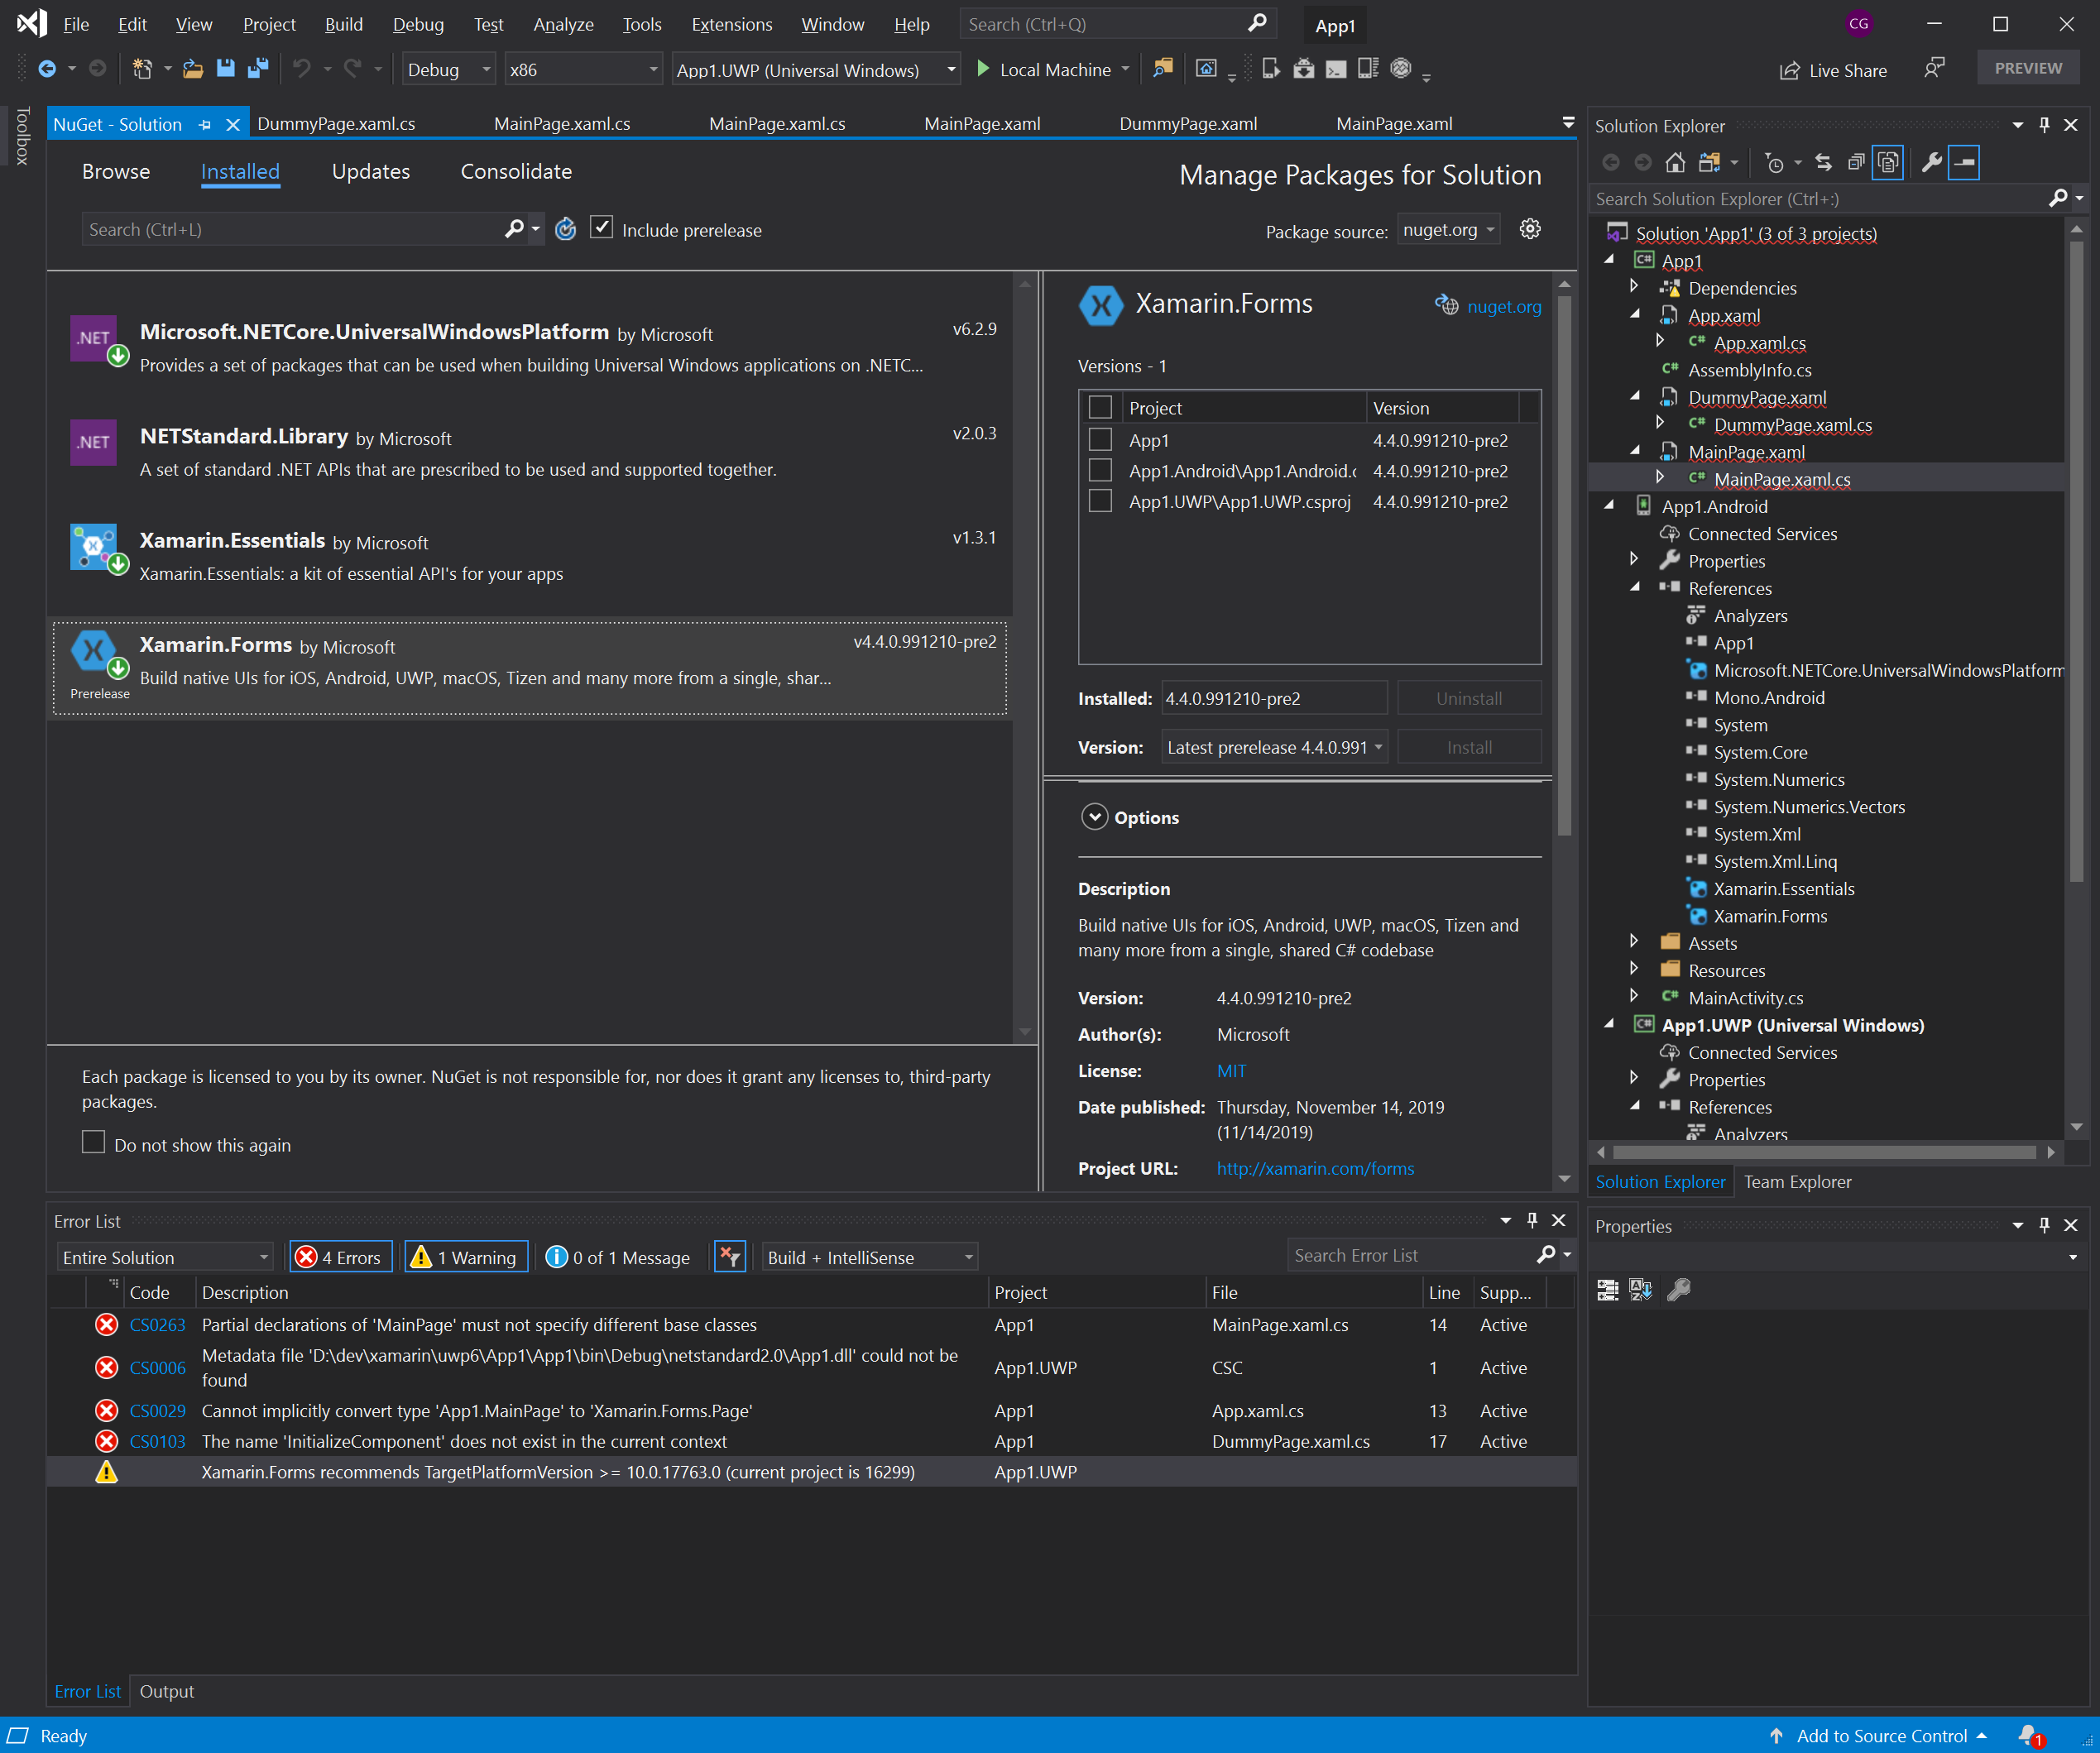
Task: Open the Extensions menu
Action: (731, 24)
